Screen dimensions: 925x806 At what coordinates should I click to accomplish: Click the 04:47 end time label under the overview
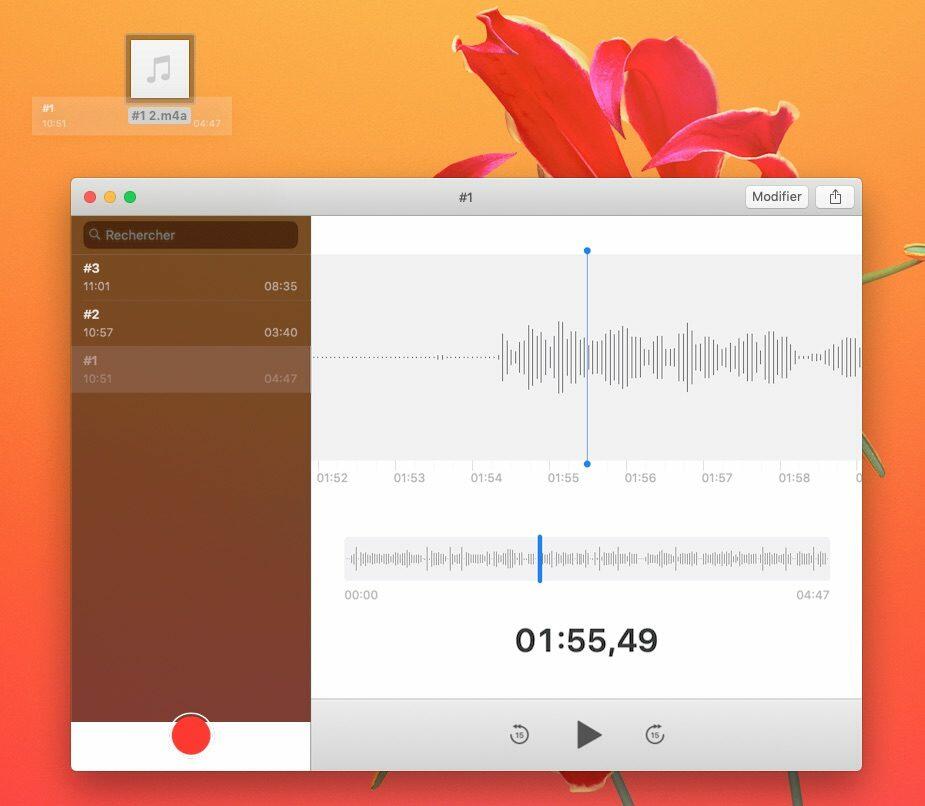(812, 595)
